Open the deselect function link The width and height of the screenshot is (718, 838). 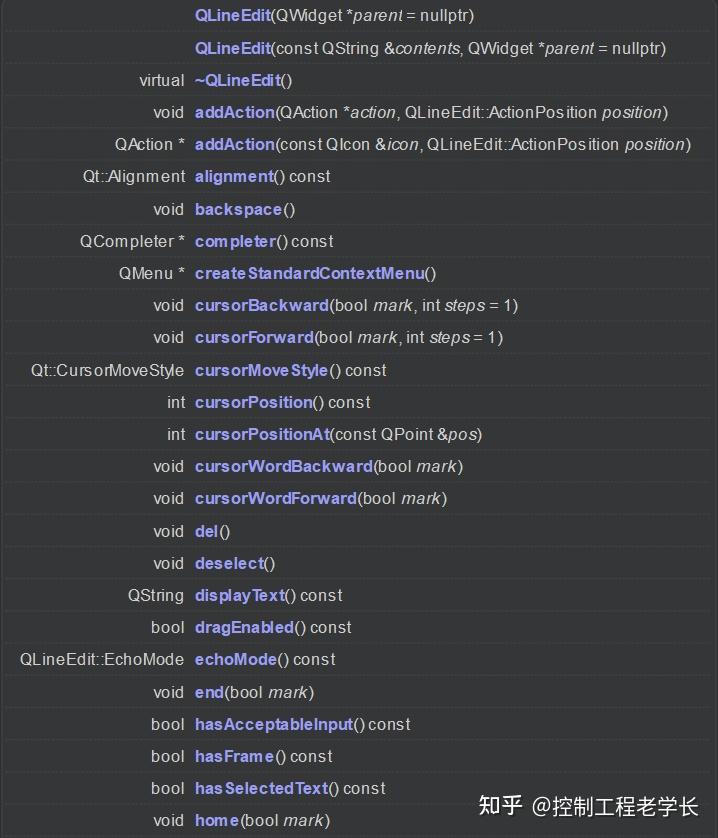(229, 563)
